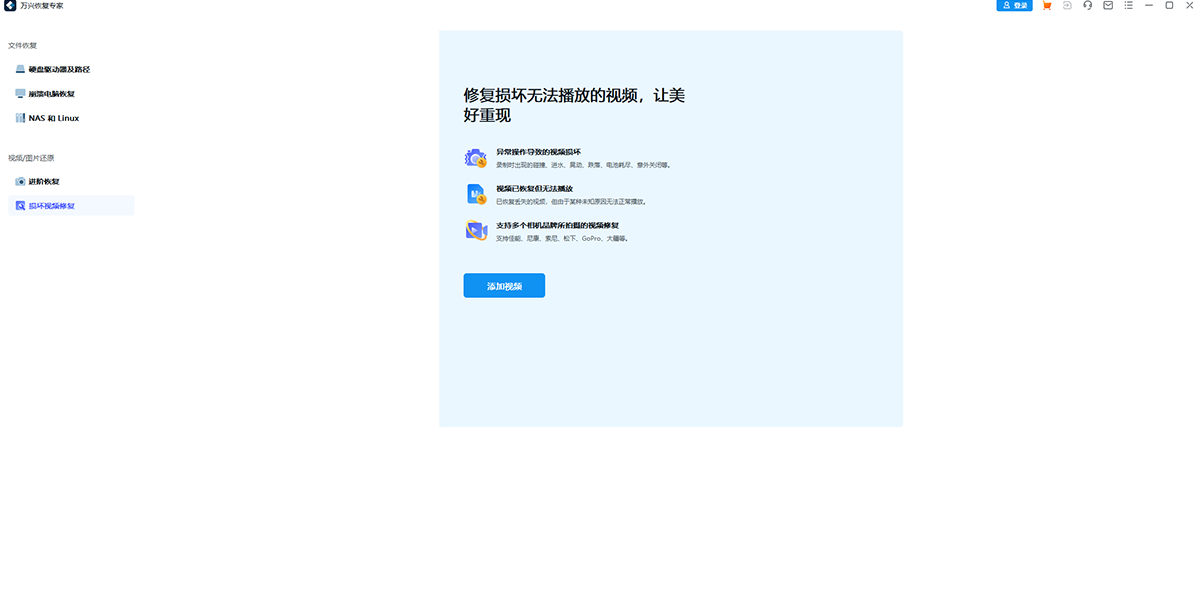
Task: Select 进阶恢复 in sidebar
Action: (x=43, y=182)
